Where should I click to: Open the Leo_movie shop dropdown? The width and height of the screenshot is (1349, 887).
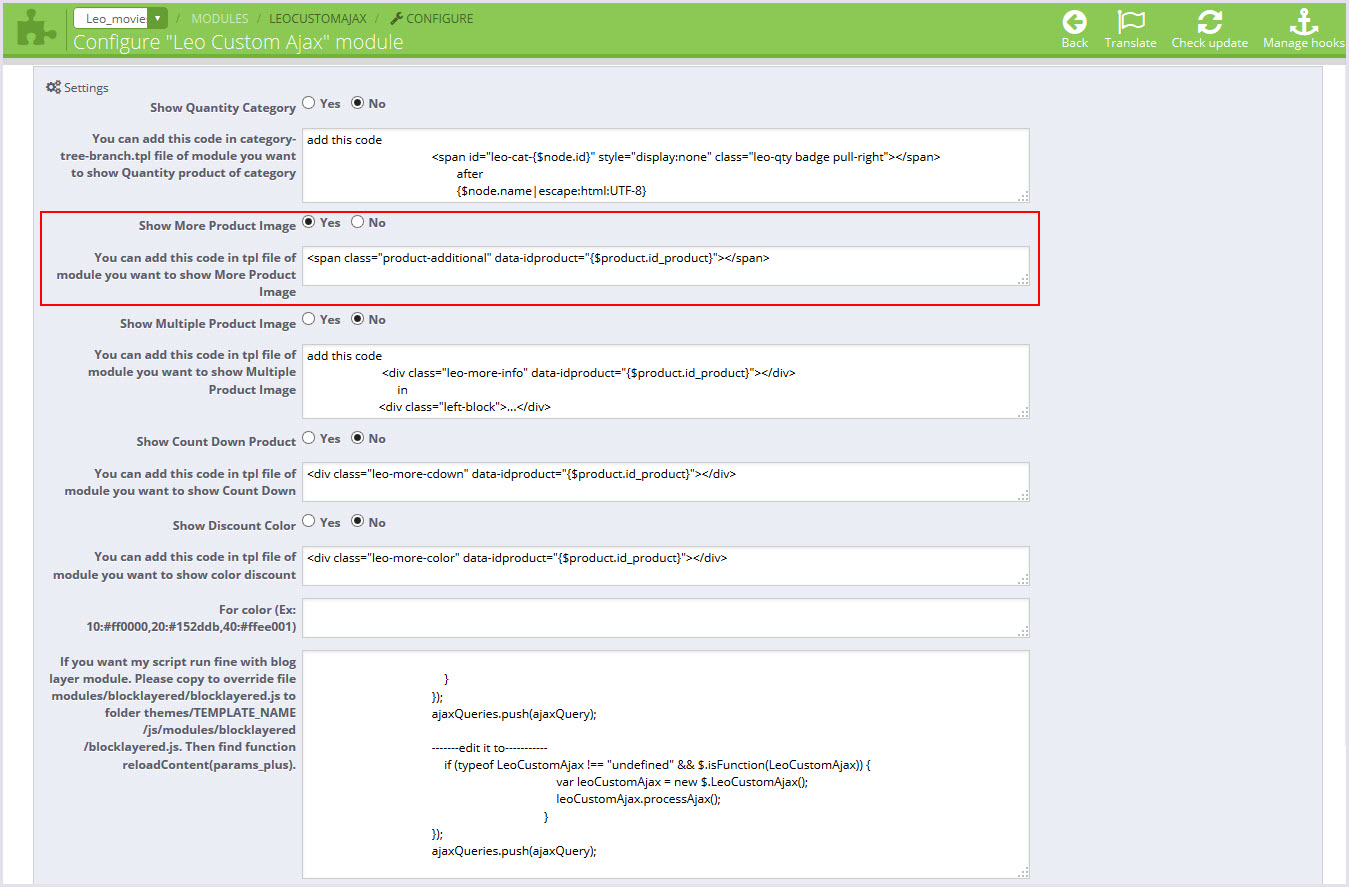tap(120, 18)
